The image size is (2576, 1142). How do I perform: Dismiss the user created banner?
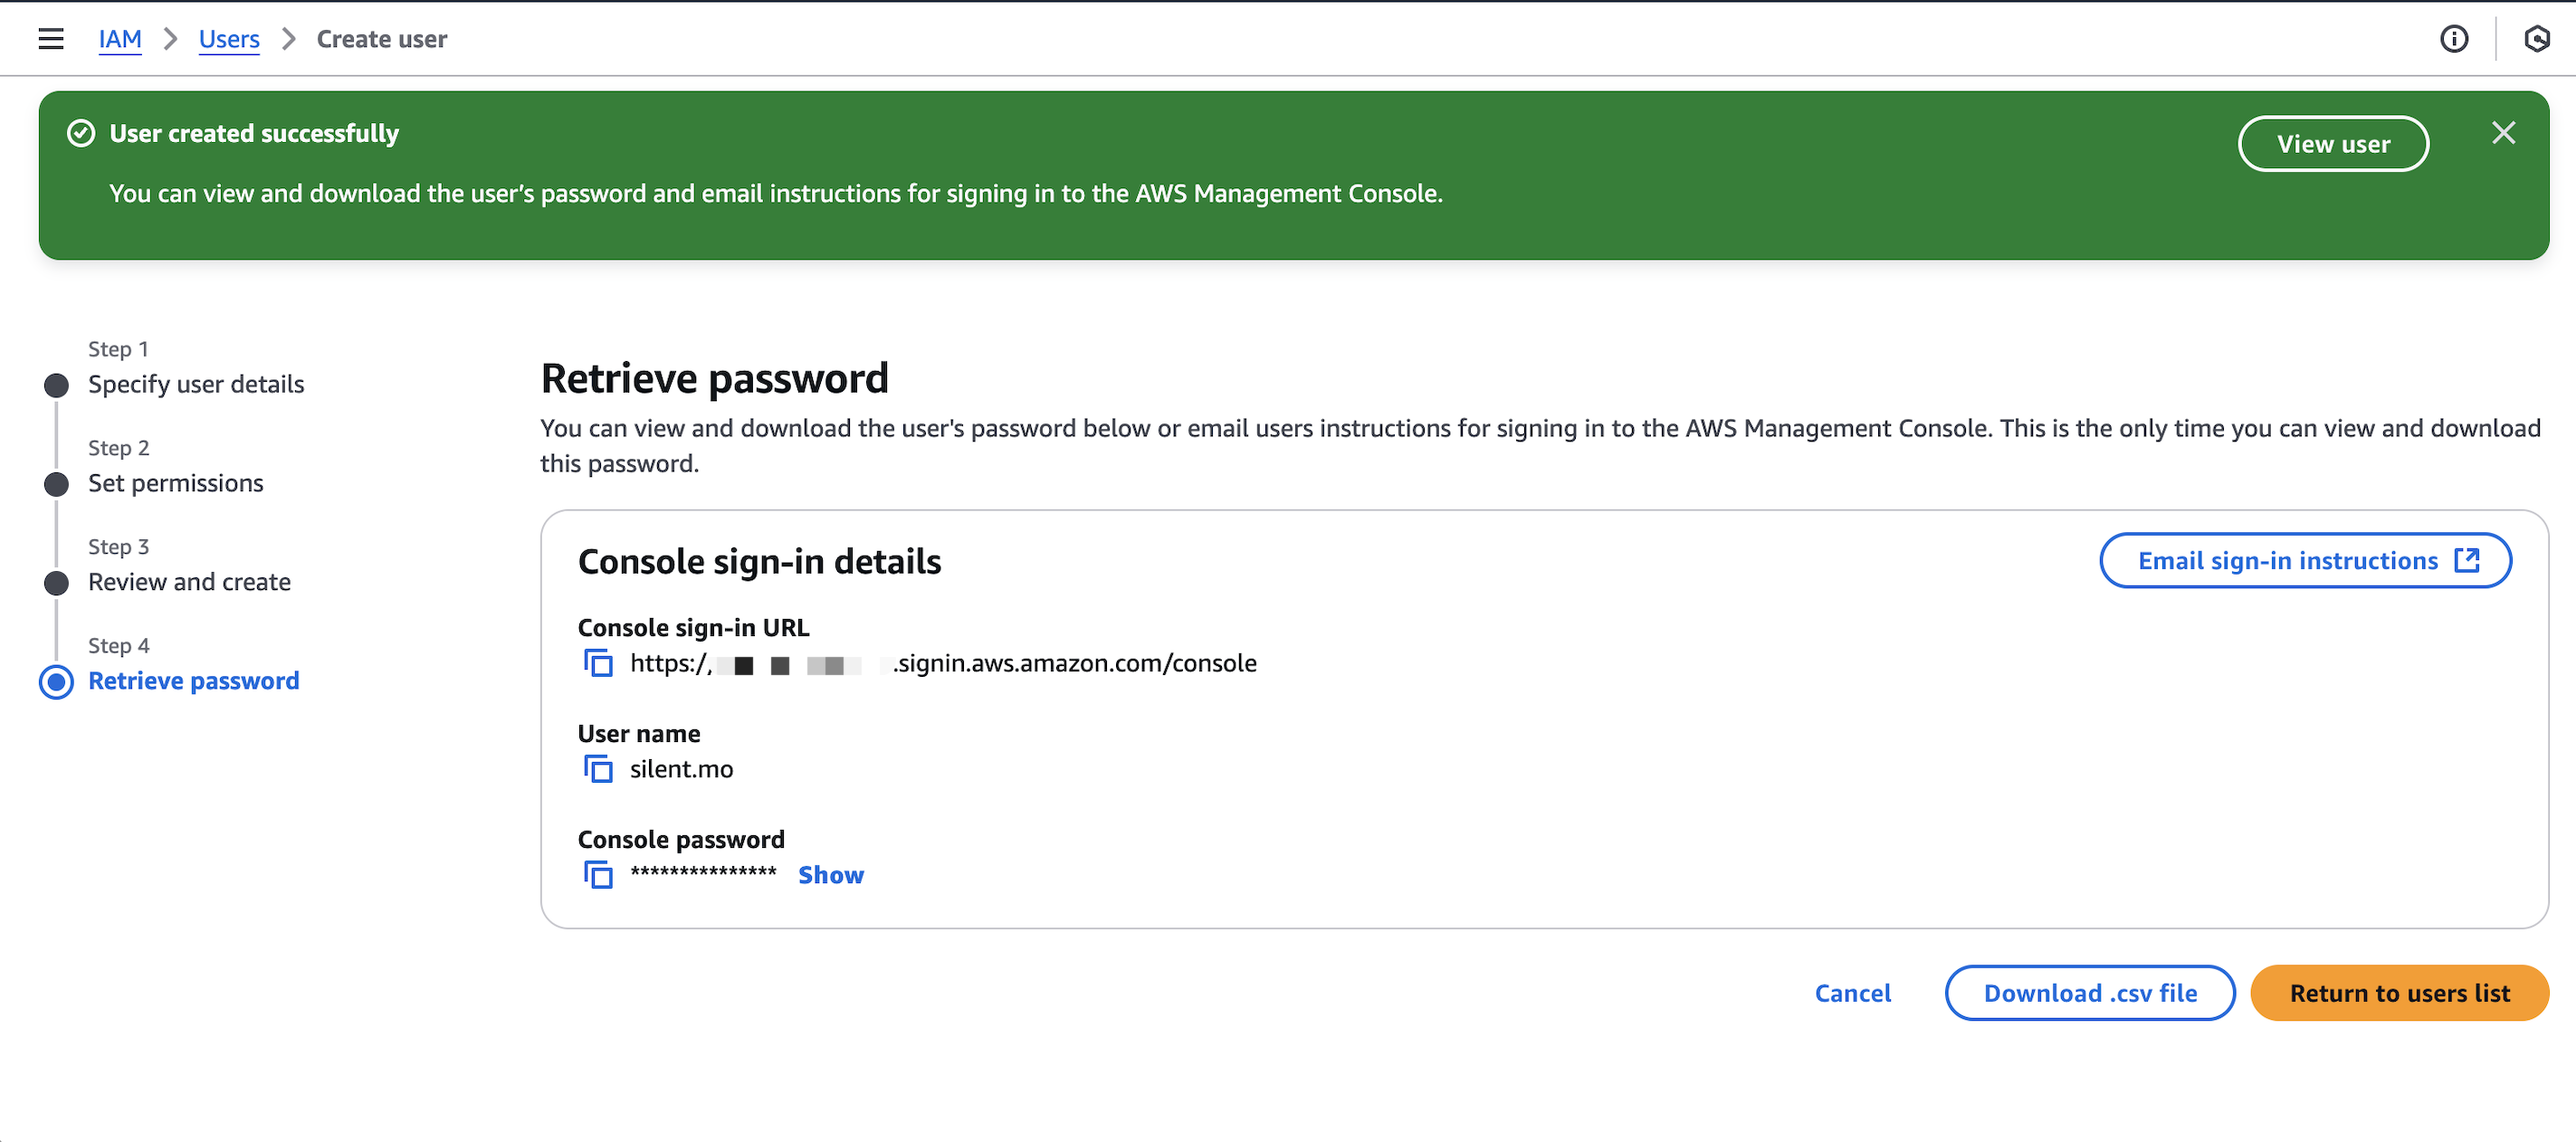tap(2503, 132)
